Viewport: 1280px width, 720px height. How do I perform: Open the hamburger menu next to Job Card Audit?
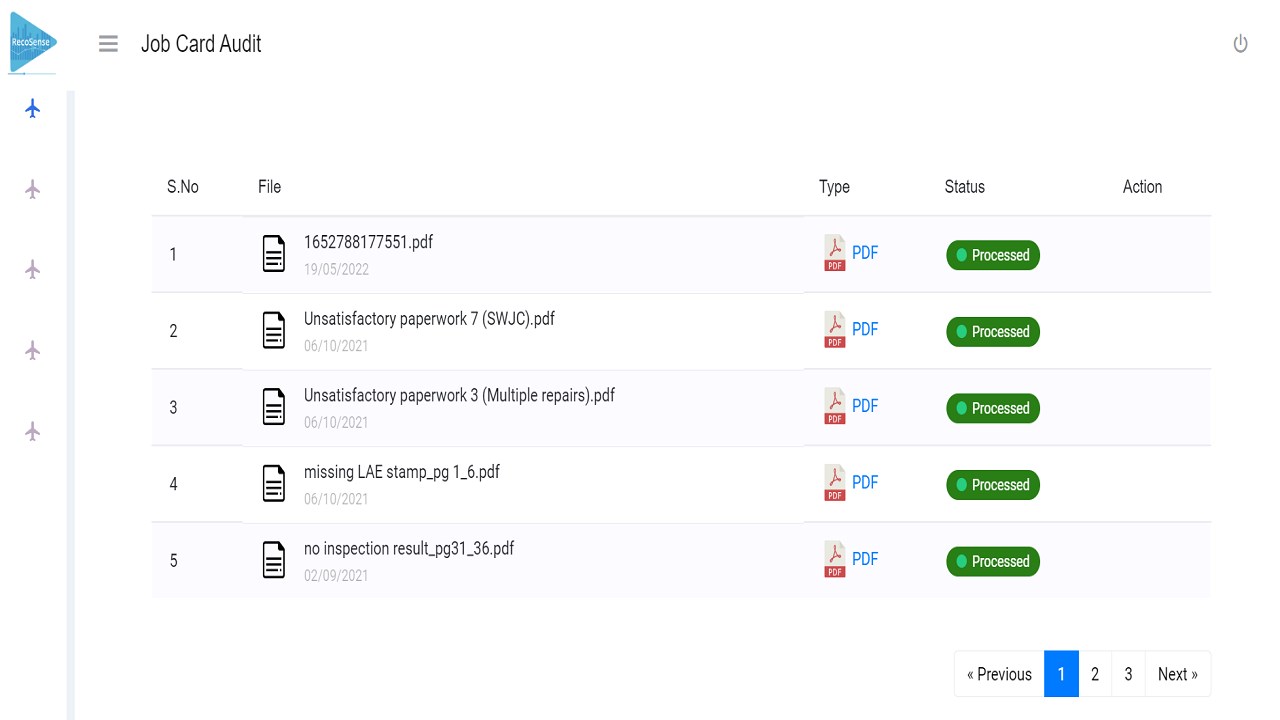[x=108, y=44]
